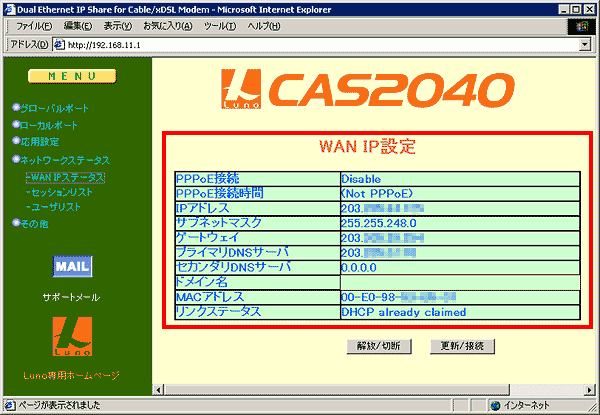Viewport: 600px width, 415px height.
Task: Click the 解放/切断 button
Action: (x=379, y=346)
